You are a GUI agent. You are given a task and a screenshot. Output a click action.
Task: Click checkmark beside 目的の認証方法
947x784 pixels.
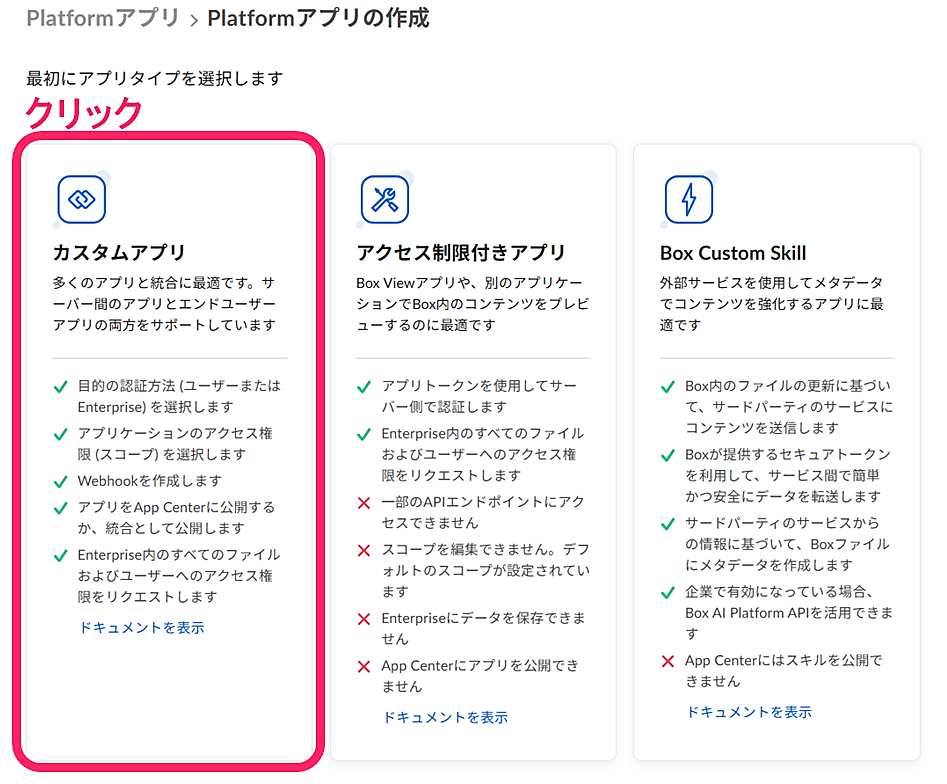coord(60,387)
